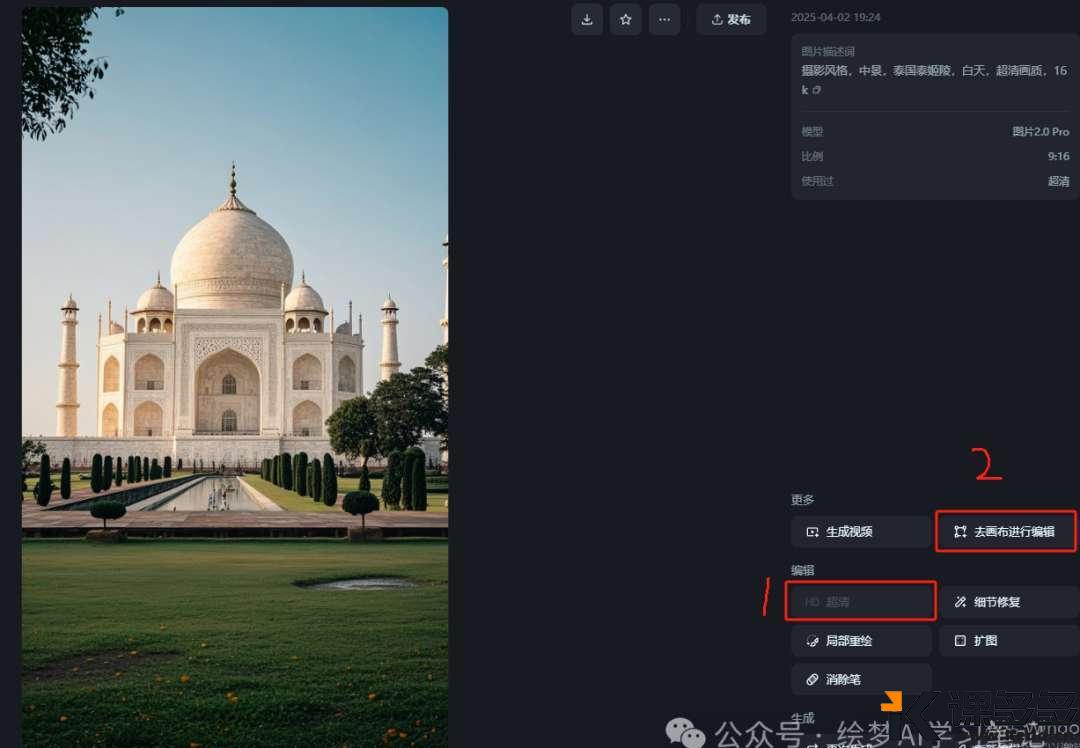The image size is (1080, 748).
Task: Click the HD 超清 upscale button
Action: [x=861, y=602]
